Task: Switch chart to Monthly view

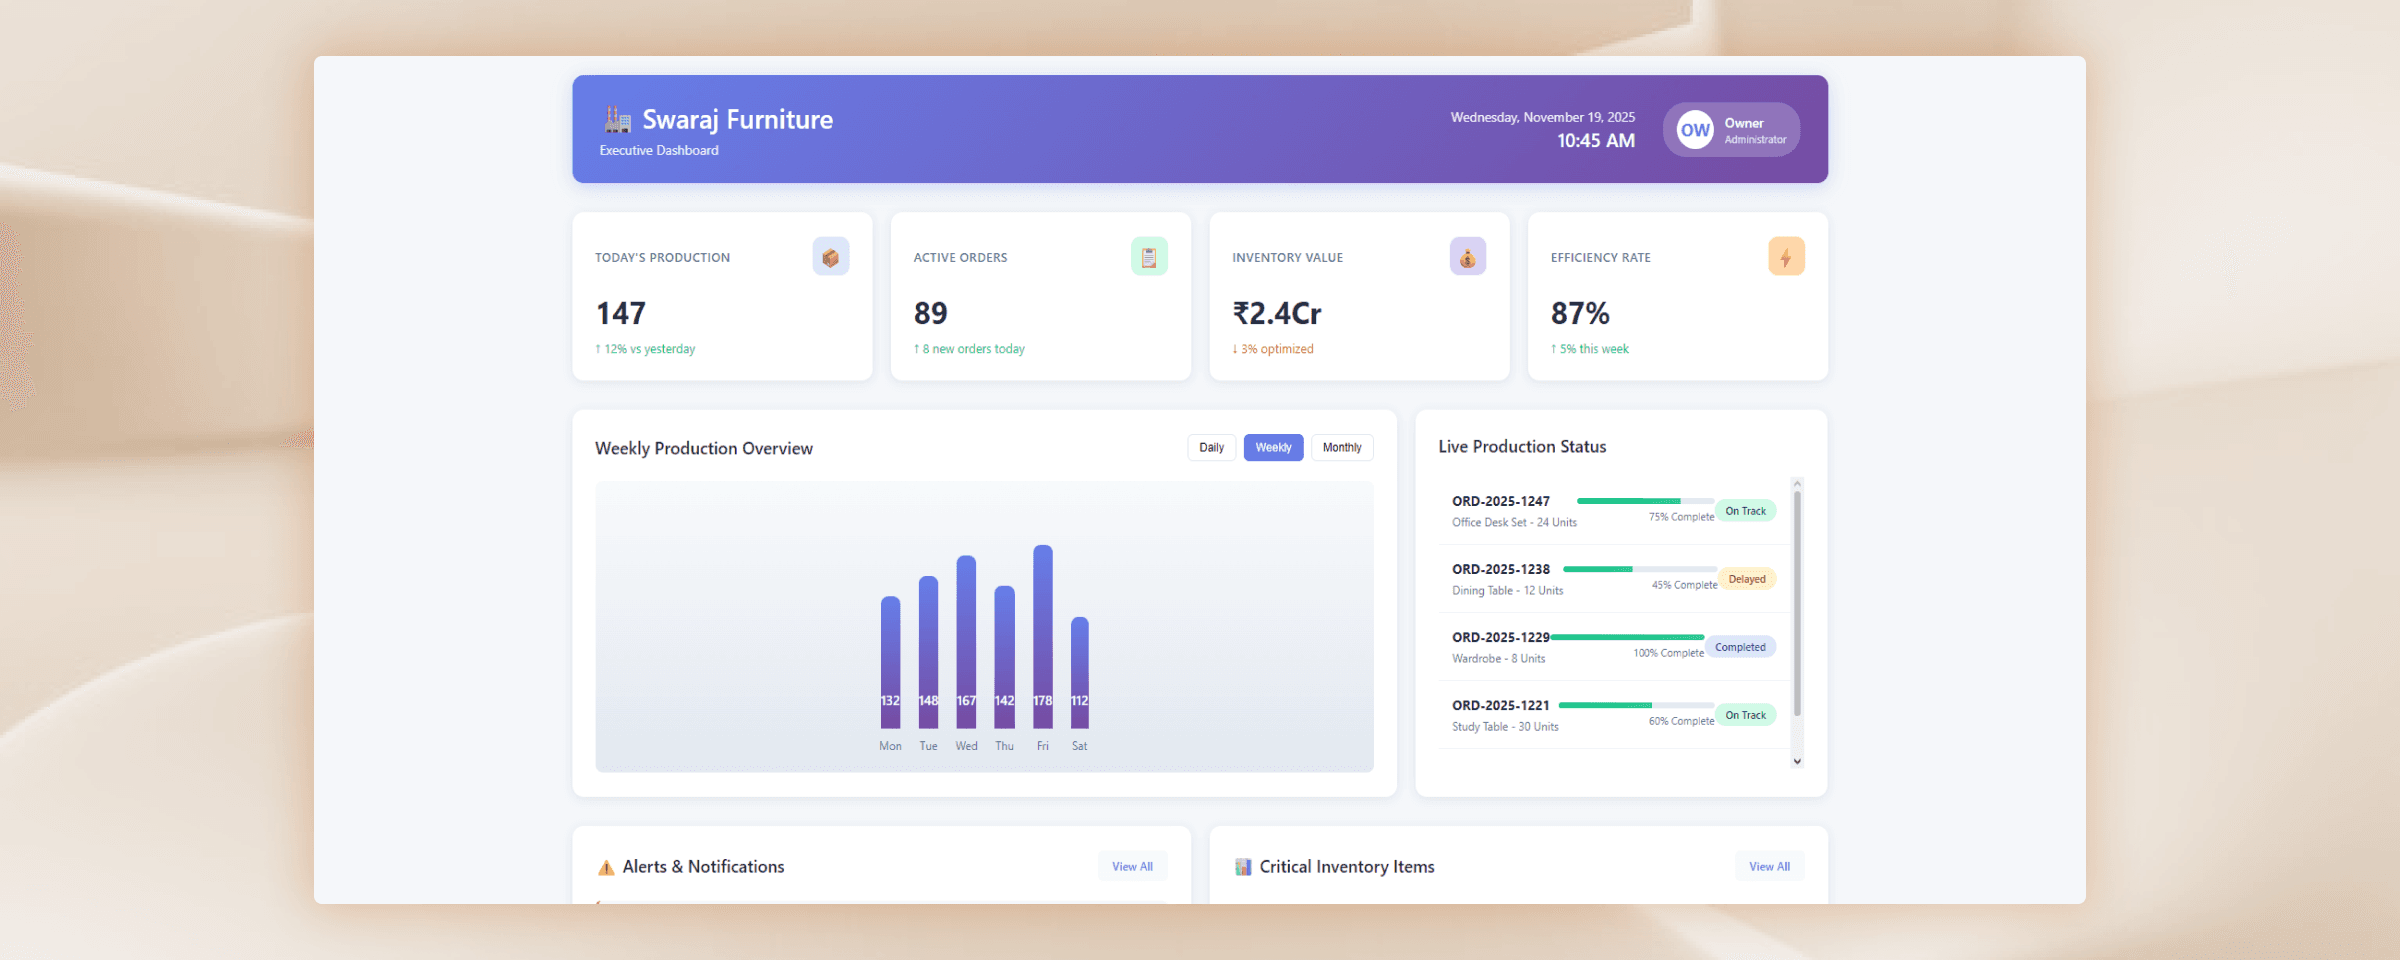Action: click(x=1342, y=448)
